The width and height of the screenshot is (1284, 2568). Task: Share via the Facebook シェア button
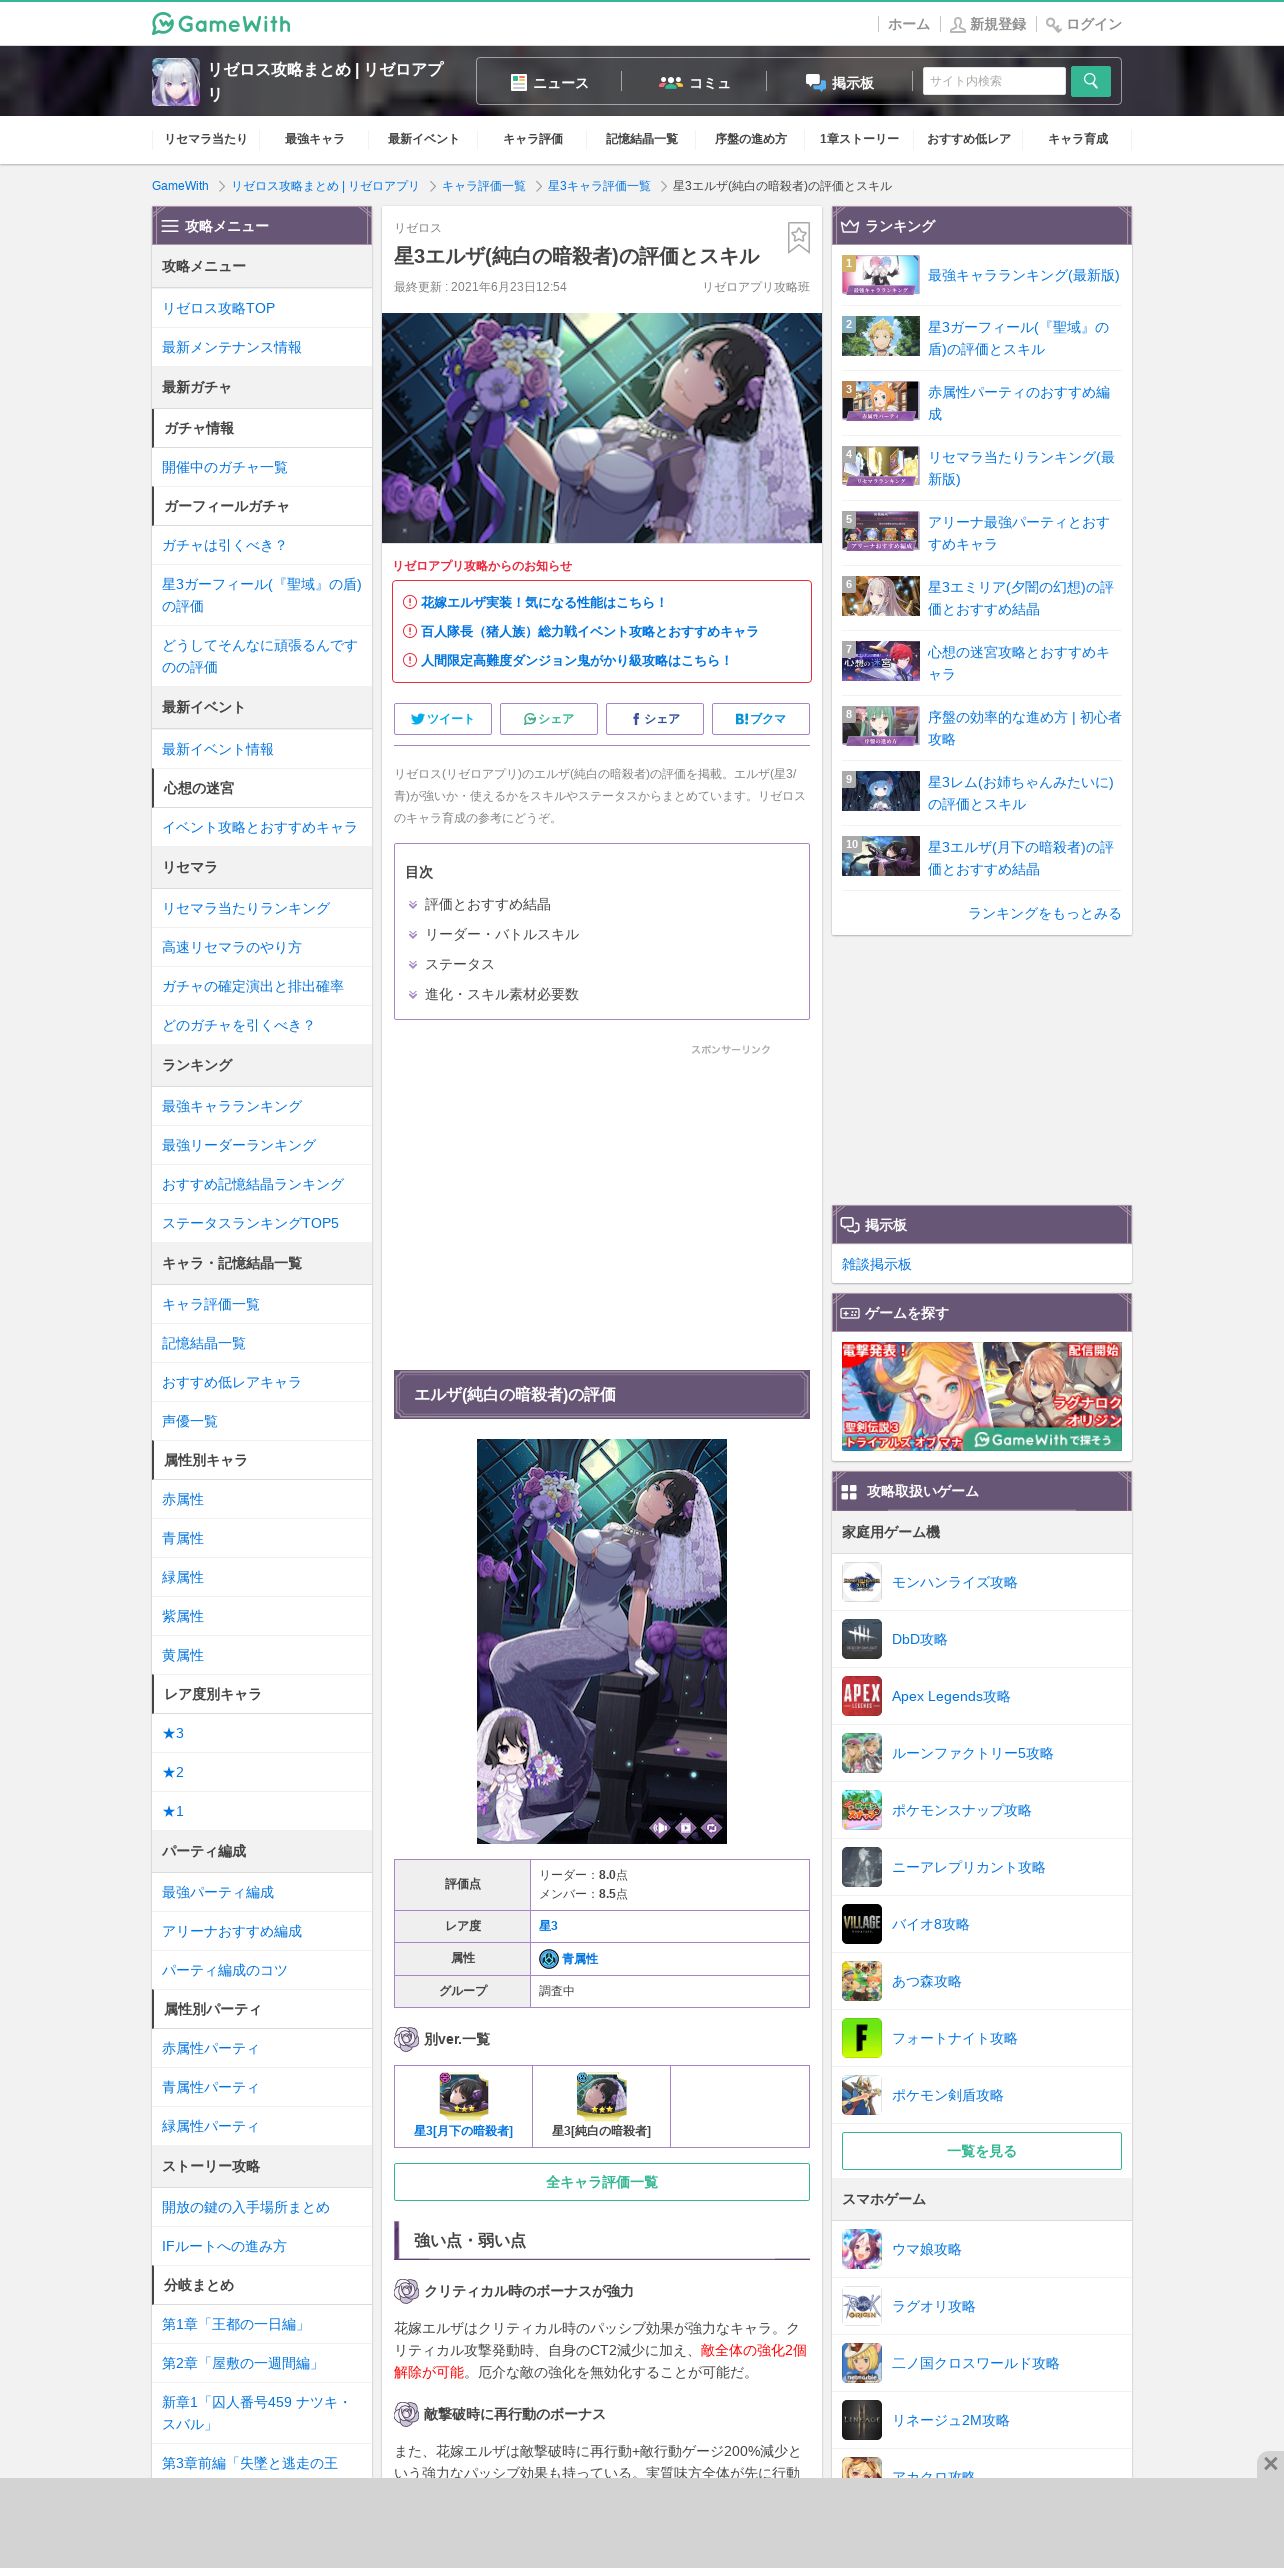pyautogui.click(x=655, y=718)
